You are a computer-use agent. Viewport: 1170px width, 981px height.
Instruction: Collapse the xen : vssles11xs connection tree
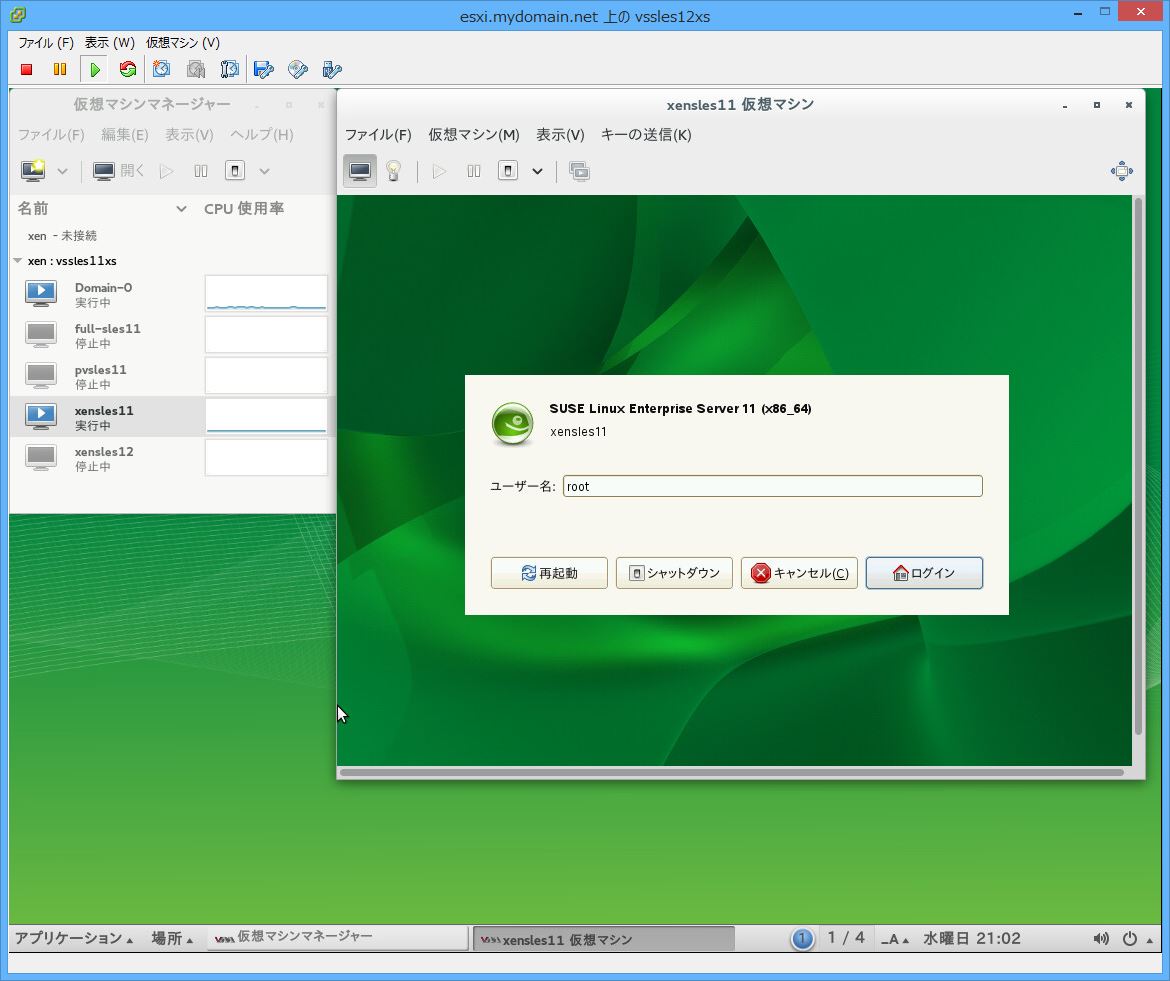[17, 260]
